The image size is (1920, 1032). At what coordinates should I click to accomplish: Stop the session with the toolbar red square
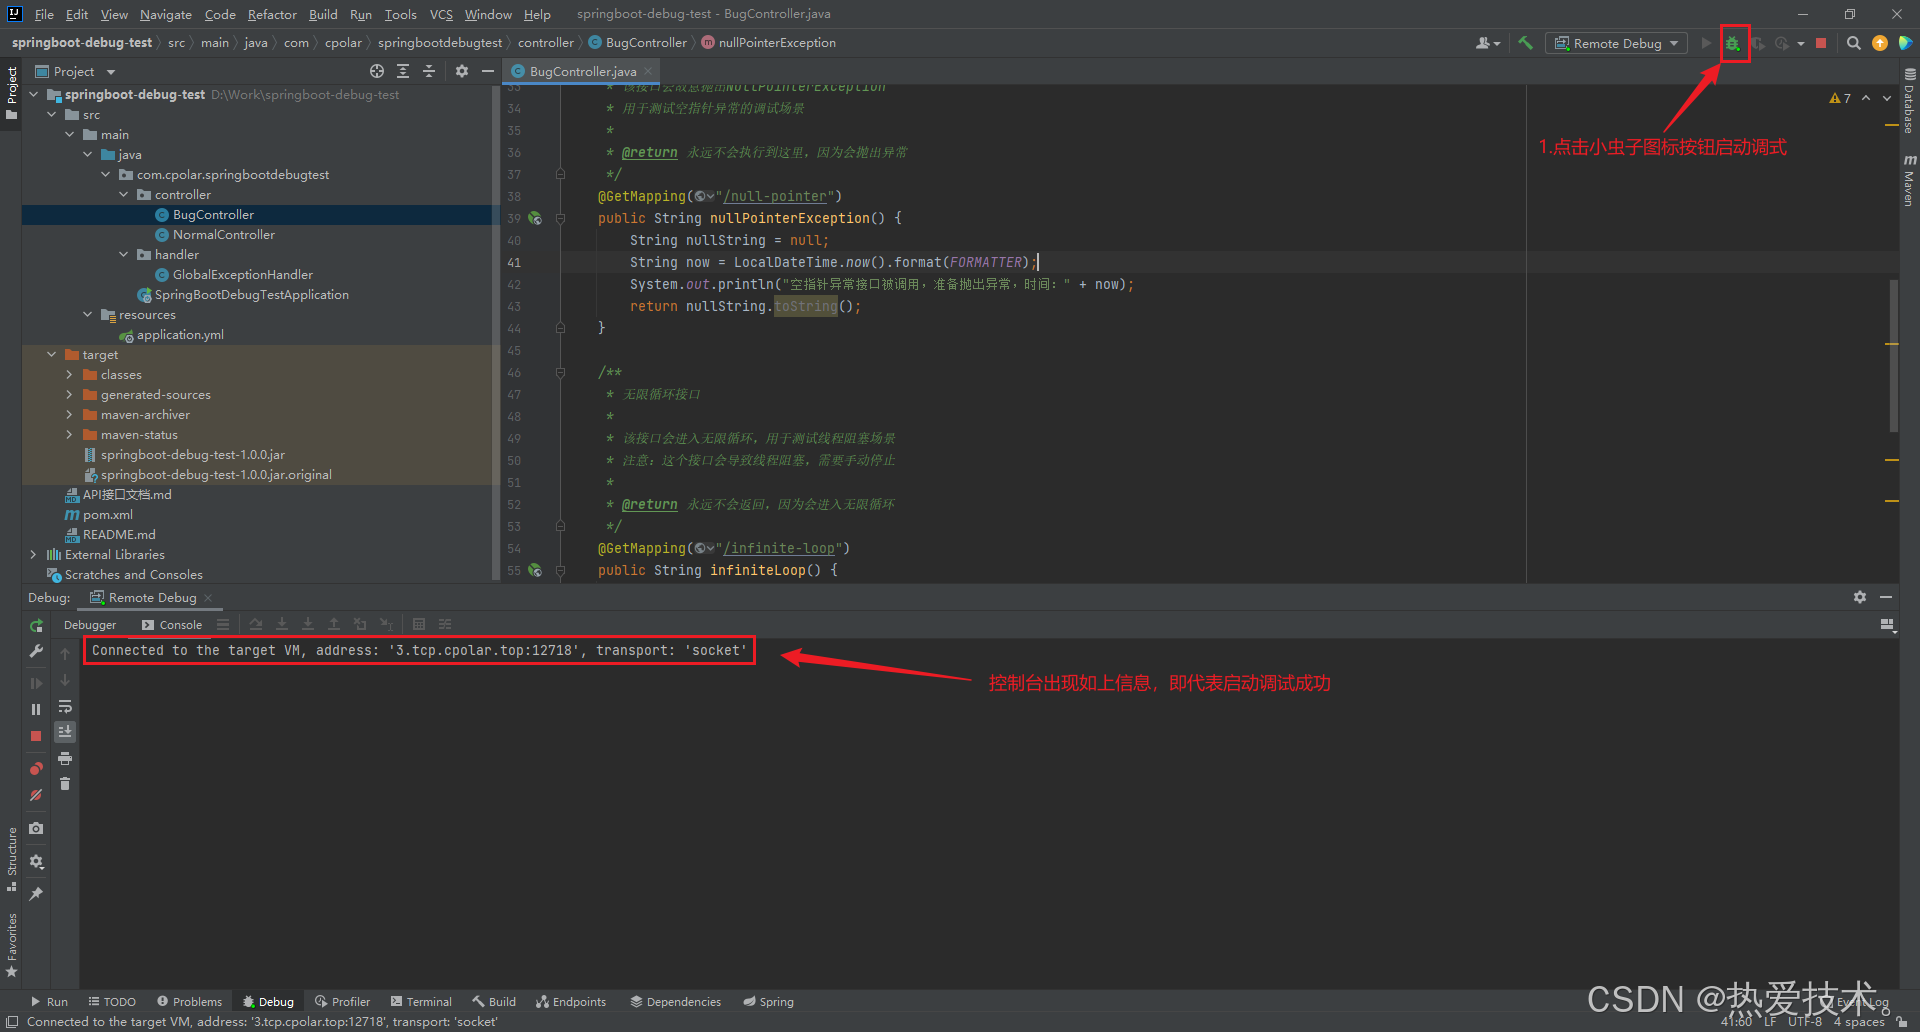[1821, 43]
